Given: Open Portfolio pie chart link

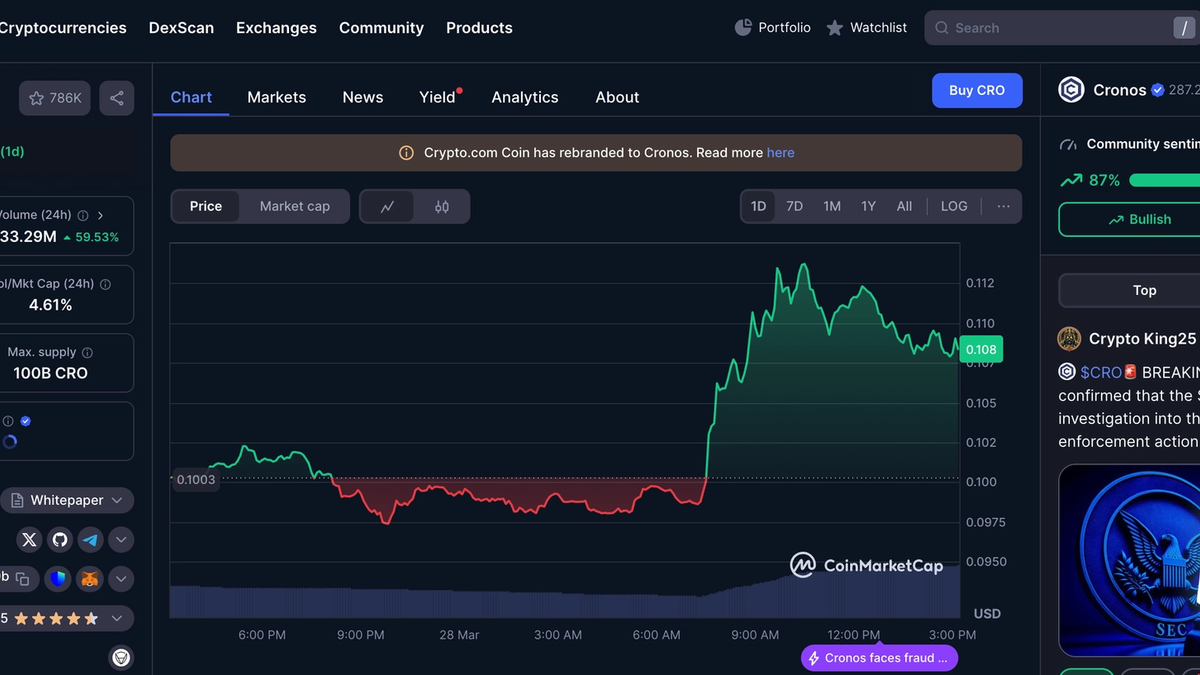Looking at the screenshot, I should tap(773, 28).
